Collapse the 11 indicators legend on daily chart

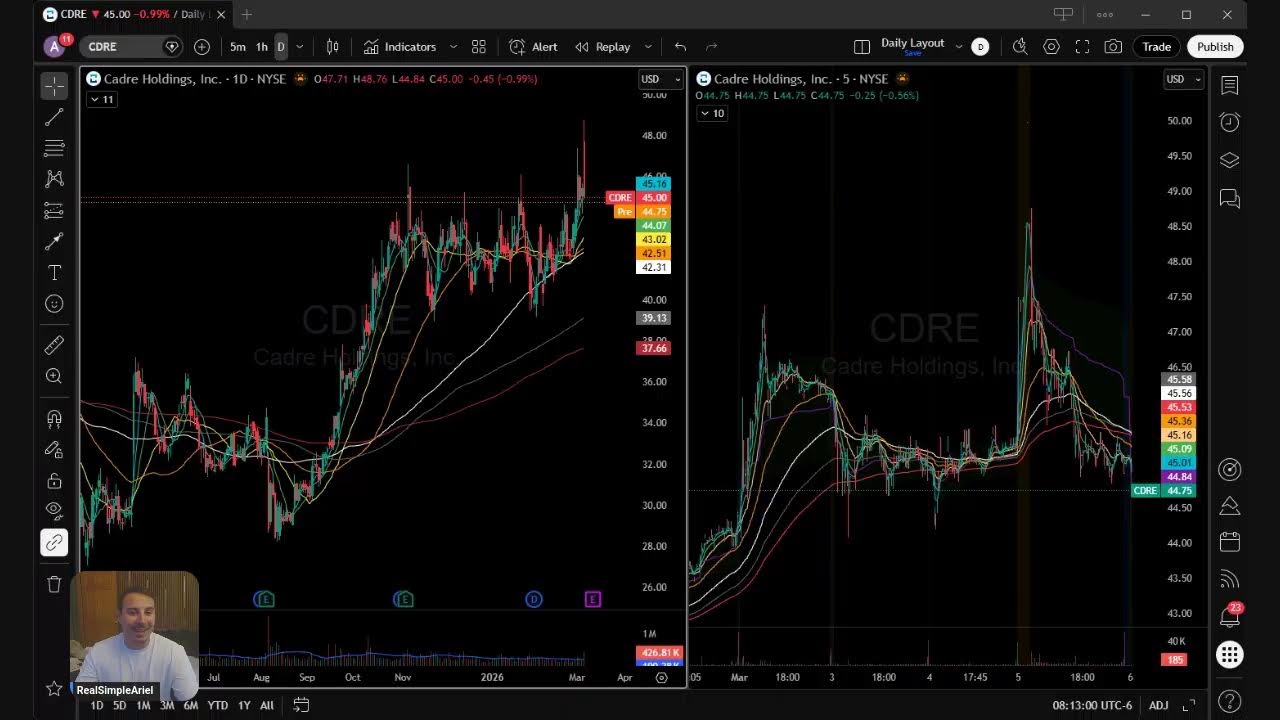103,99
